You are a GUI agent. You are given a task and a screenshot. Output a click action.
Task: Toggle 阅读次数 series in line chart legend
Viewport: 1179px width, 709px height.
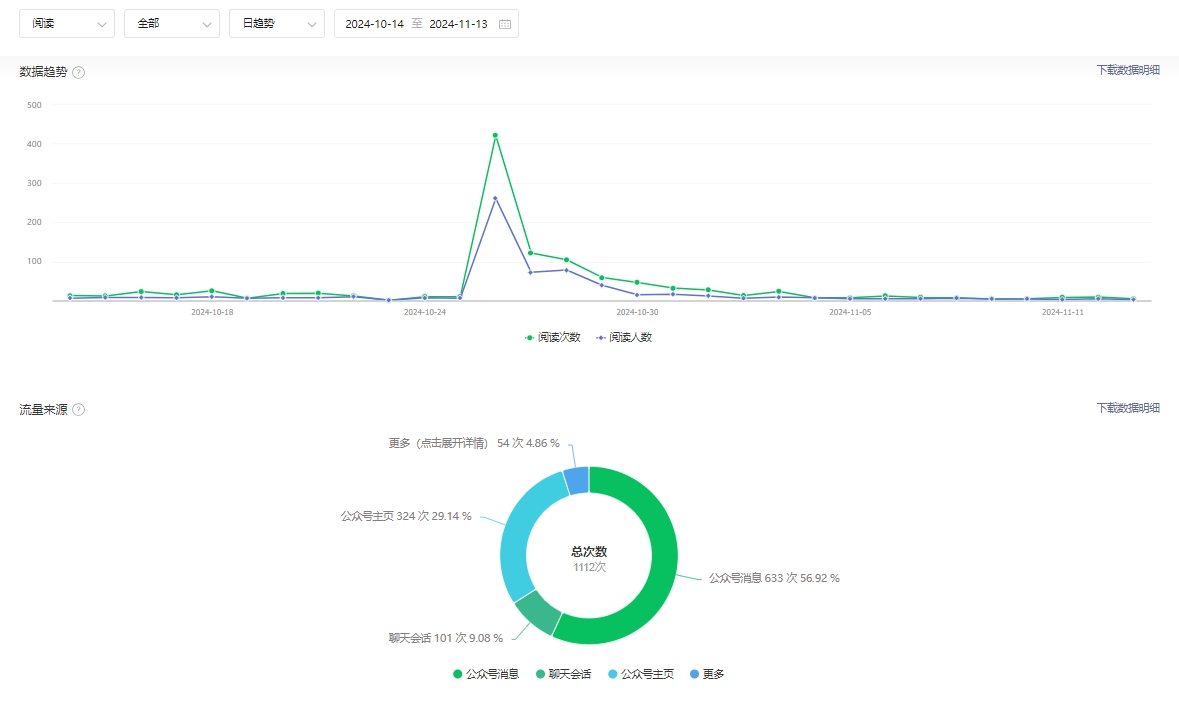553,338
